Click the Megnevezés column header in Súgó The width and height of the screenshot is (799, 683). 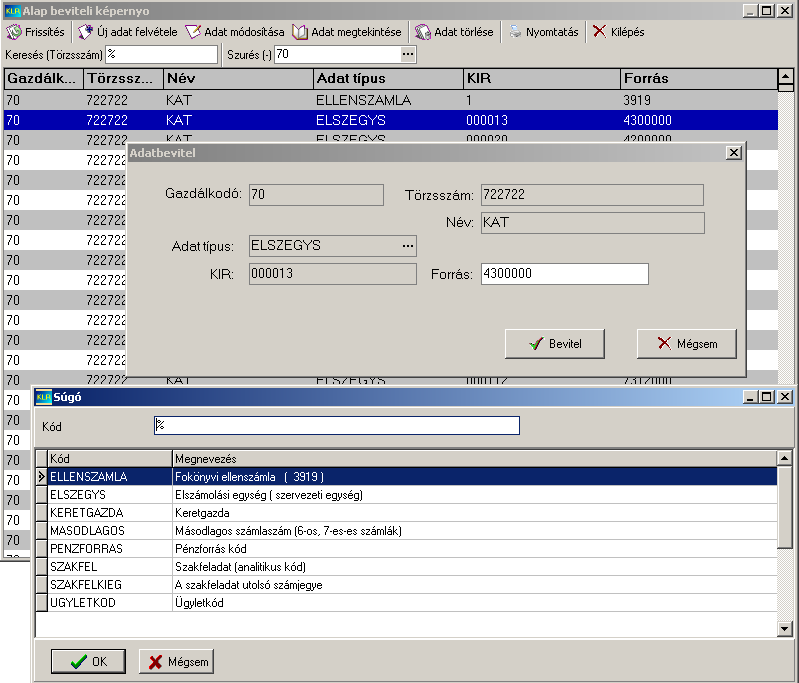[x=474, y=459]
